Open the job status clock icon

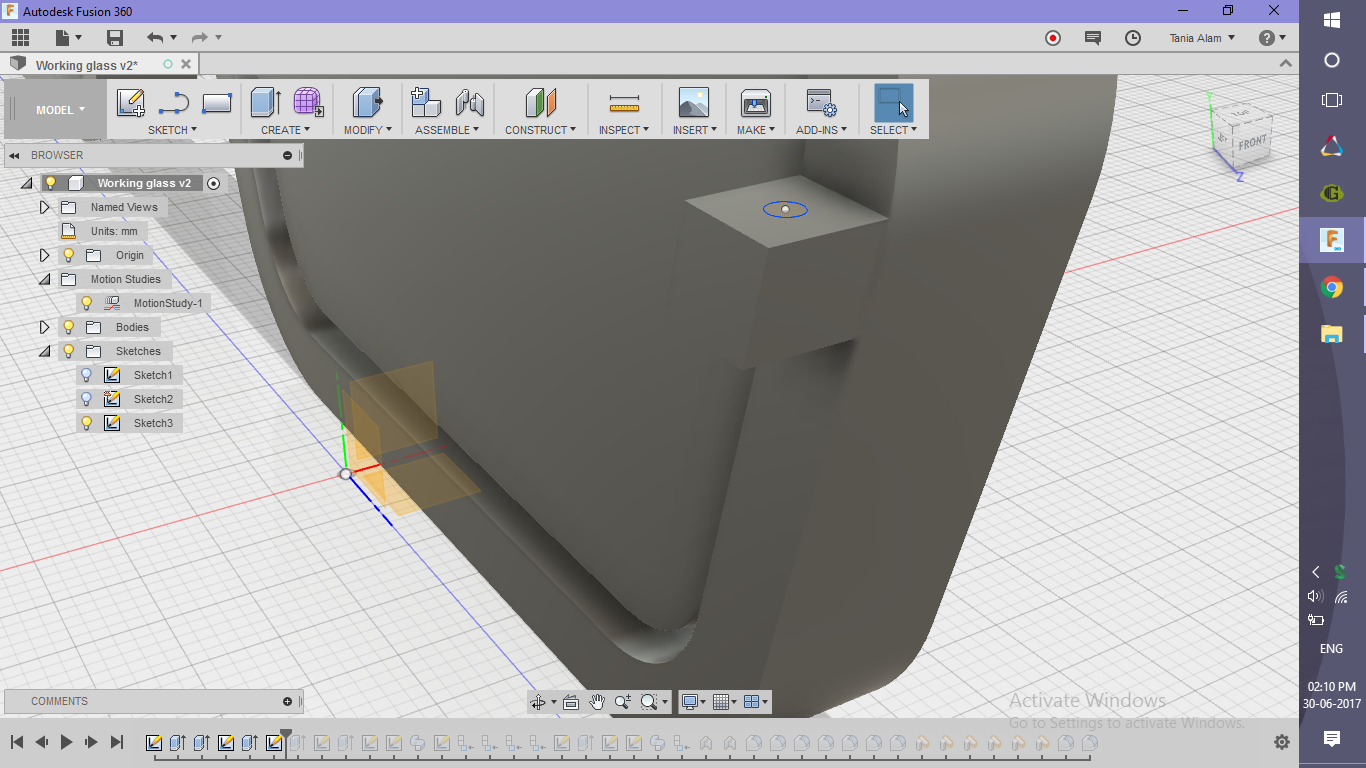[x=1133, y=38]
